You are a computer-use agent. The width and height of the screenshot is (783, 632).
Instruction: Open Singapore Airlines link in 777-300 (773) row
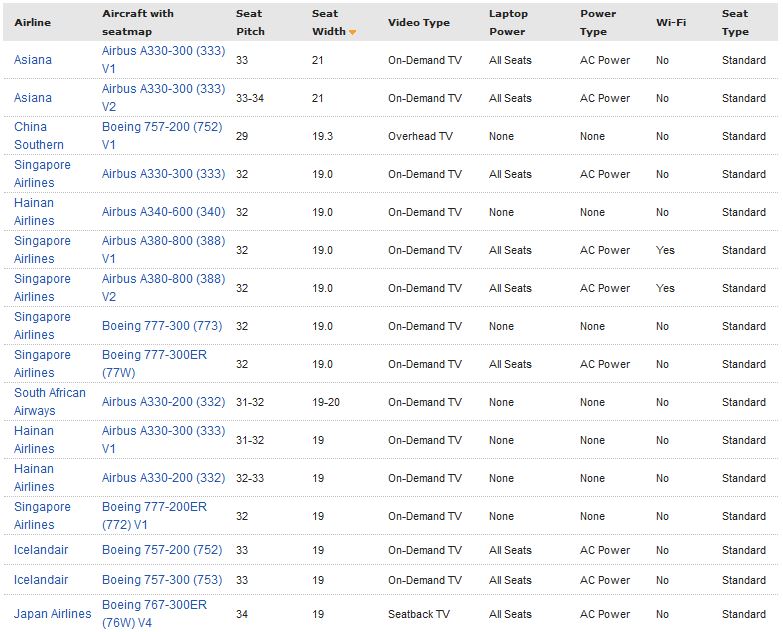pyautogui.click(x=42, y=325)
